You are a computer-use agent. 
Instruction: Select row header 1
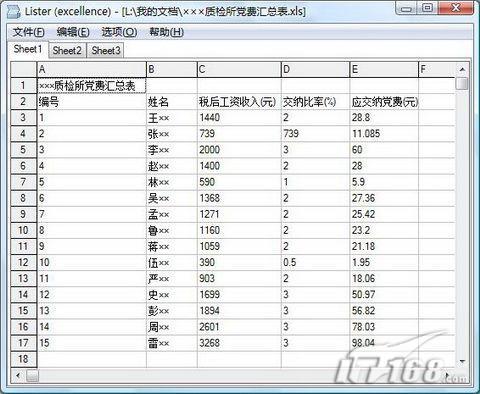point(23,86)
